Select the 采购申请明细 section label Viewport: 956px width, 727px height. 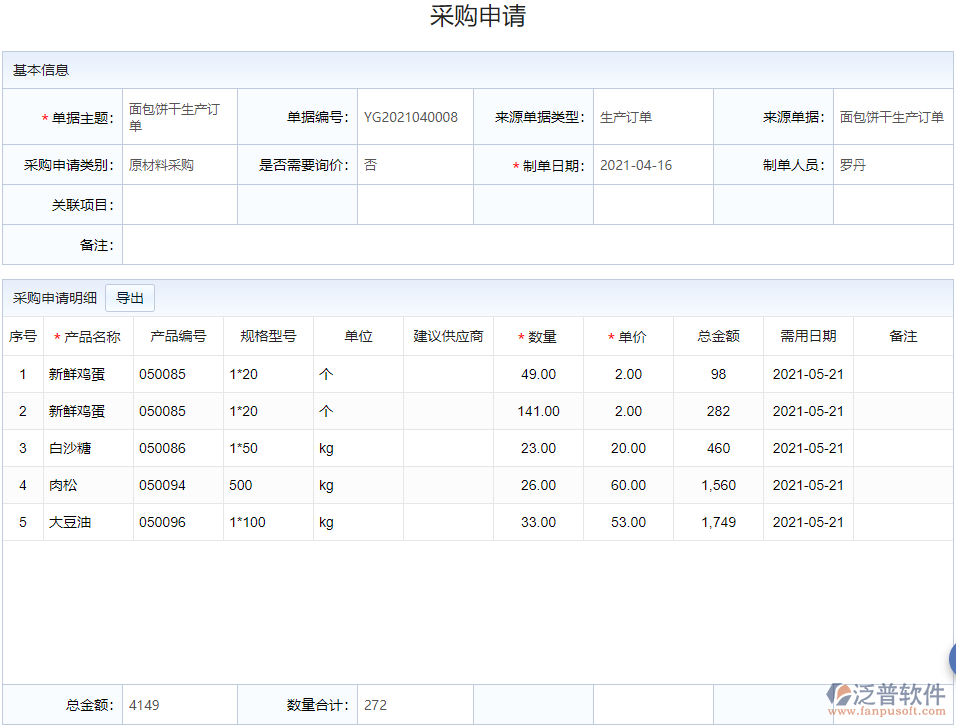[x=53, y=298]
